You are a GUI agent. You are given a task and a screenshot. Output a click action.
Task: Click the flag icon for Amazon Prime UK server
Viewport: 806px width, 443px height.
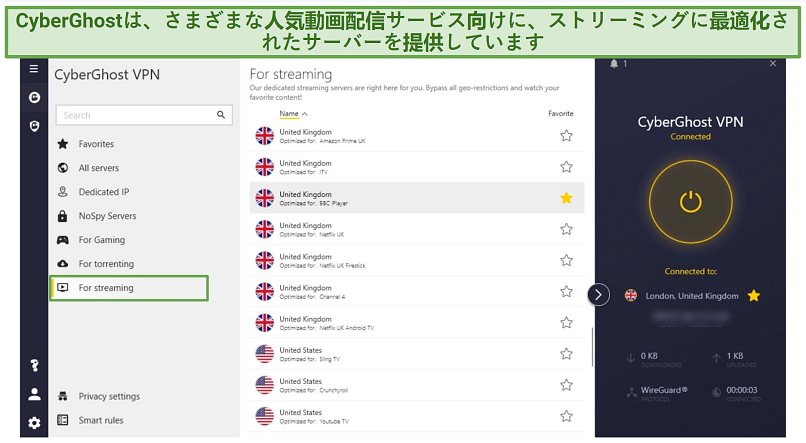pyautogui.click(x=265, y=136)
